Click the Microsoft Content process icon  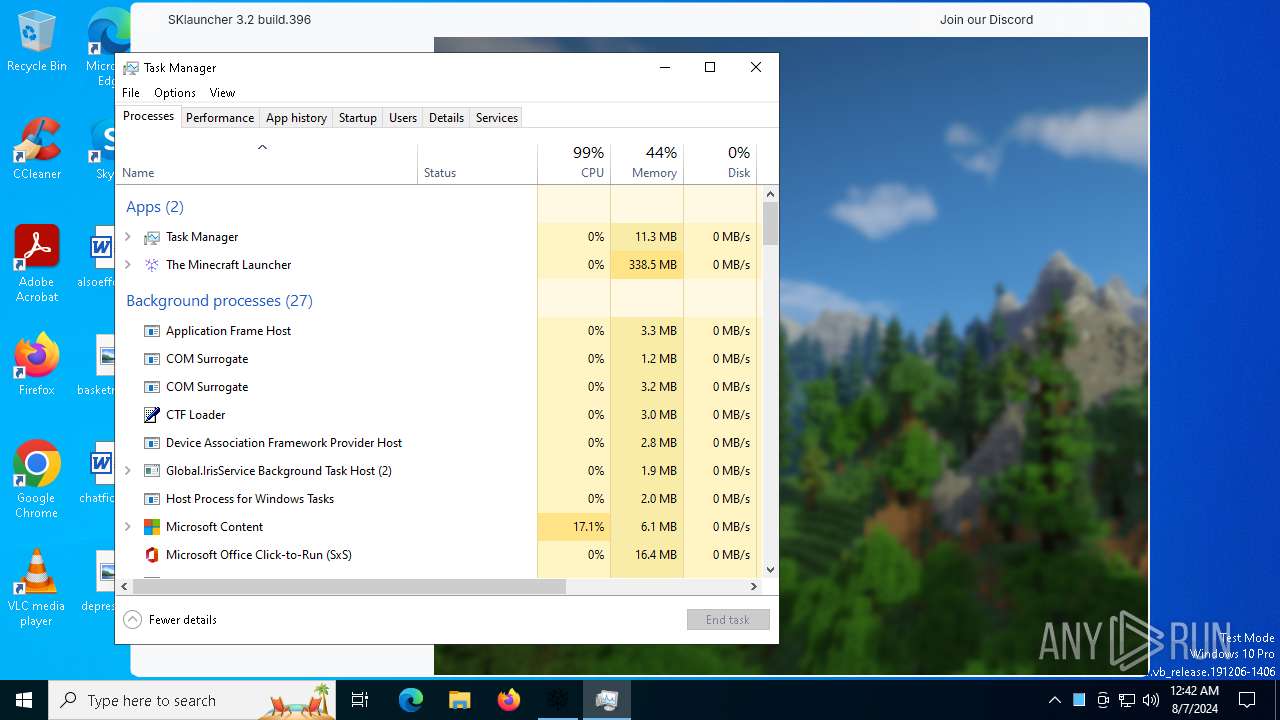(152, 527)
